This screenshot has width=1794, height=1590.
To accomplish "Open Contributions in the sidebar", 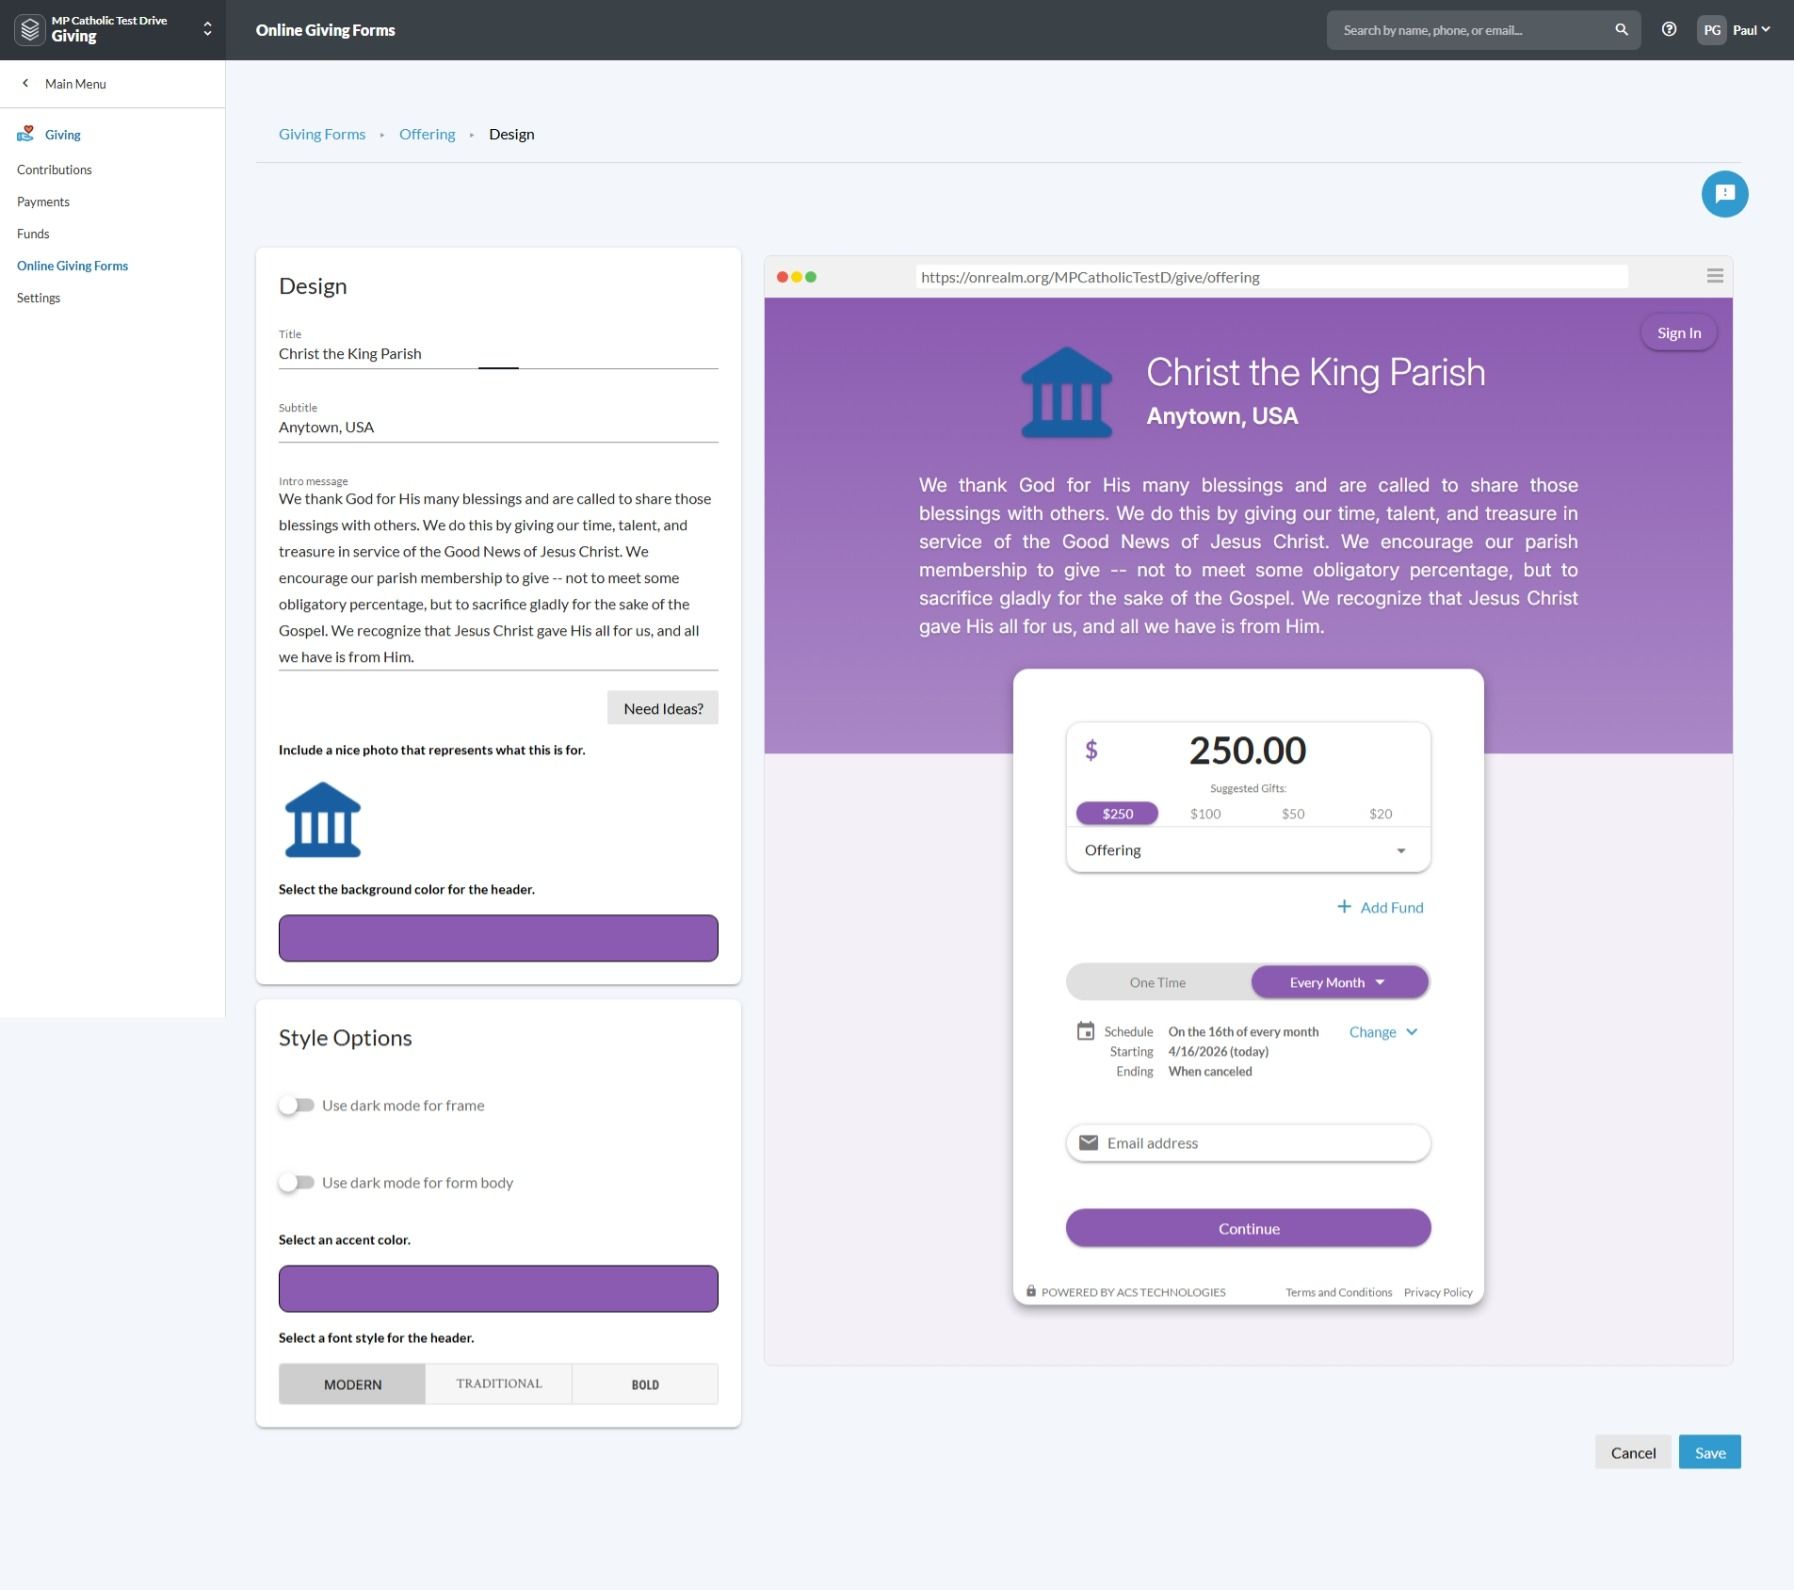I will pyautogui.click(x=54, y=170).
